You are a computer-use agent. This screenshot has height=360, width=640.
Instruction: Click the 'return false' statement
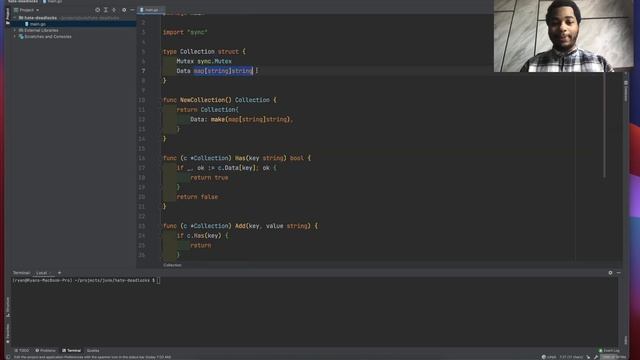tap(197, 197)
